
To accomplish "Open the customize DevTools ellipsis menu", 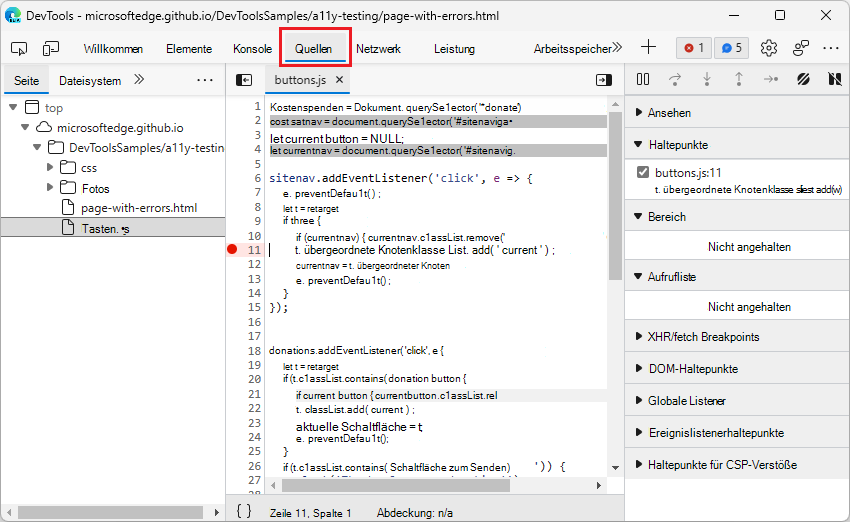I will [x=830, y=48].
